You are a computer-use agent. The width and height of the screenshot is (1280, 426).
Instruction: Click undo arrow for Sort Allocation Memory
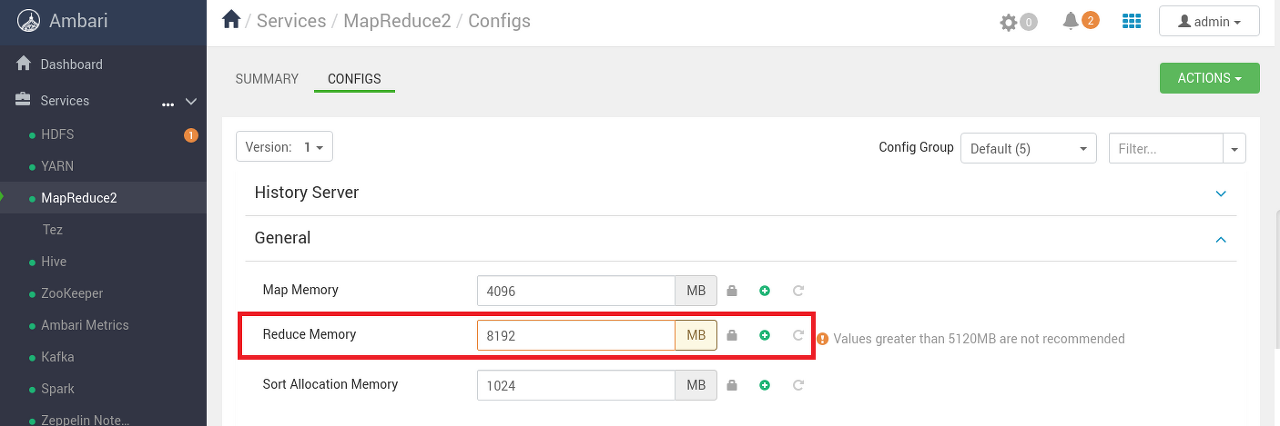[x=798, y=385]
